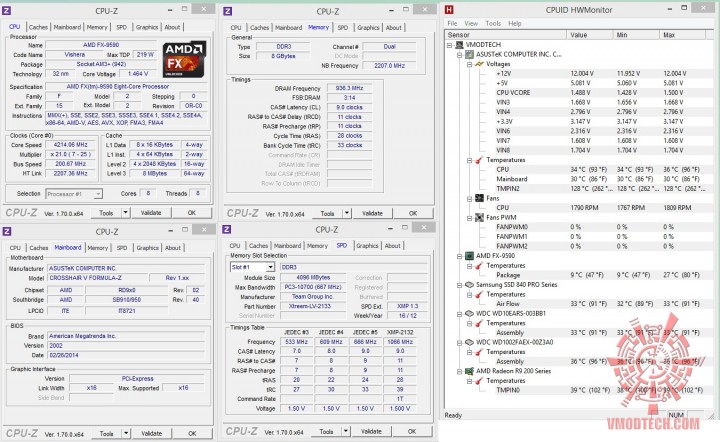Screen dimensions: 720x442
Task: Open the View menu in HWMonitor
Action: tap(471, 23)
